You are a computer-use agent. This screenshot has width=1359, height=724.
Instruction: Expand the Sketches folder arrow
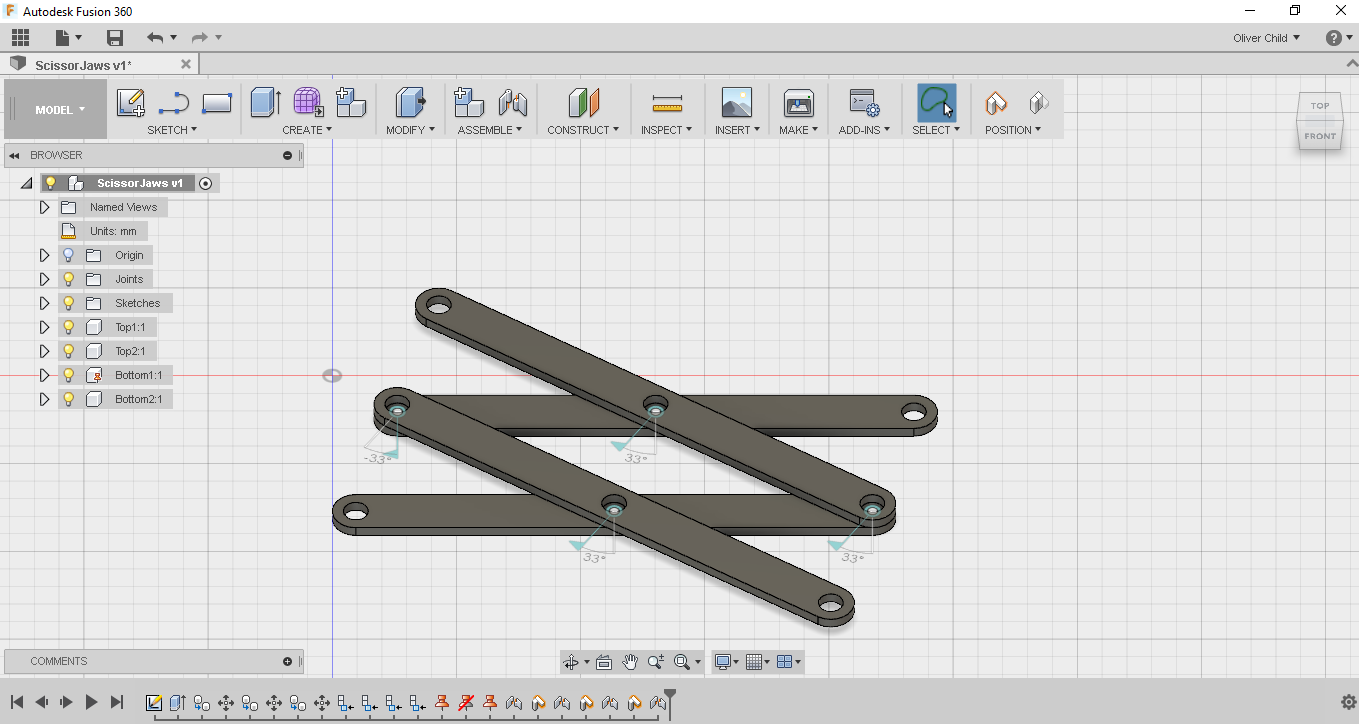point(44,303)
